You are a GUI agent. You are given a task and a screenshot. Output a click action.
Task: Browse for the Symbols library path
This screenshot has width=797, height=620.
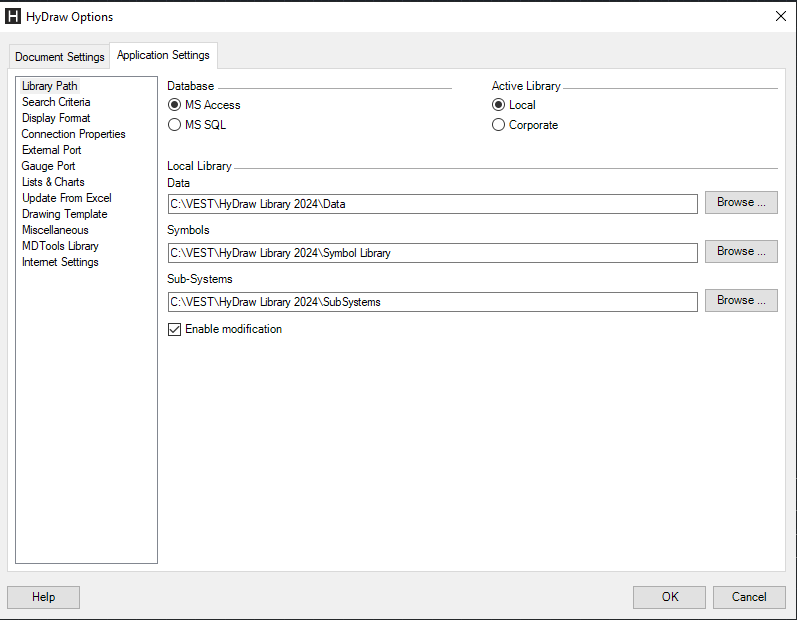click(x=740, y=251)
